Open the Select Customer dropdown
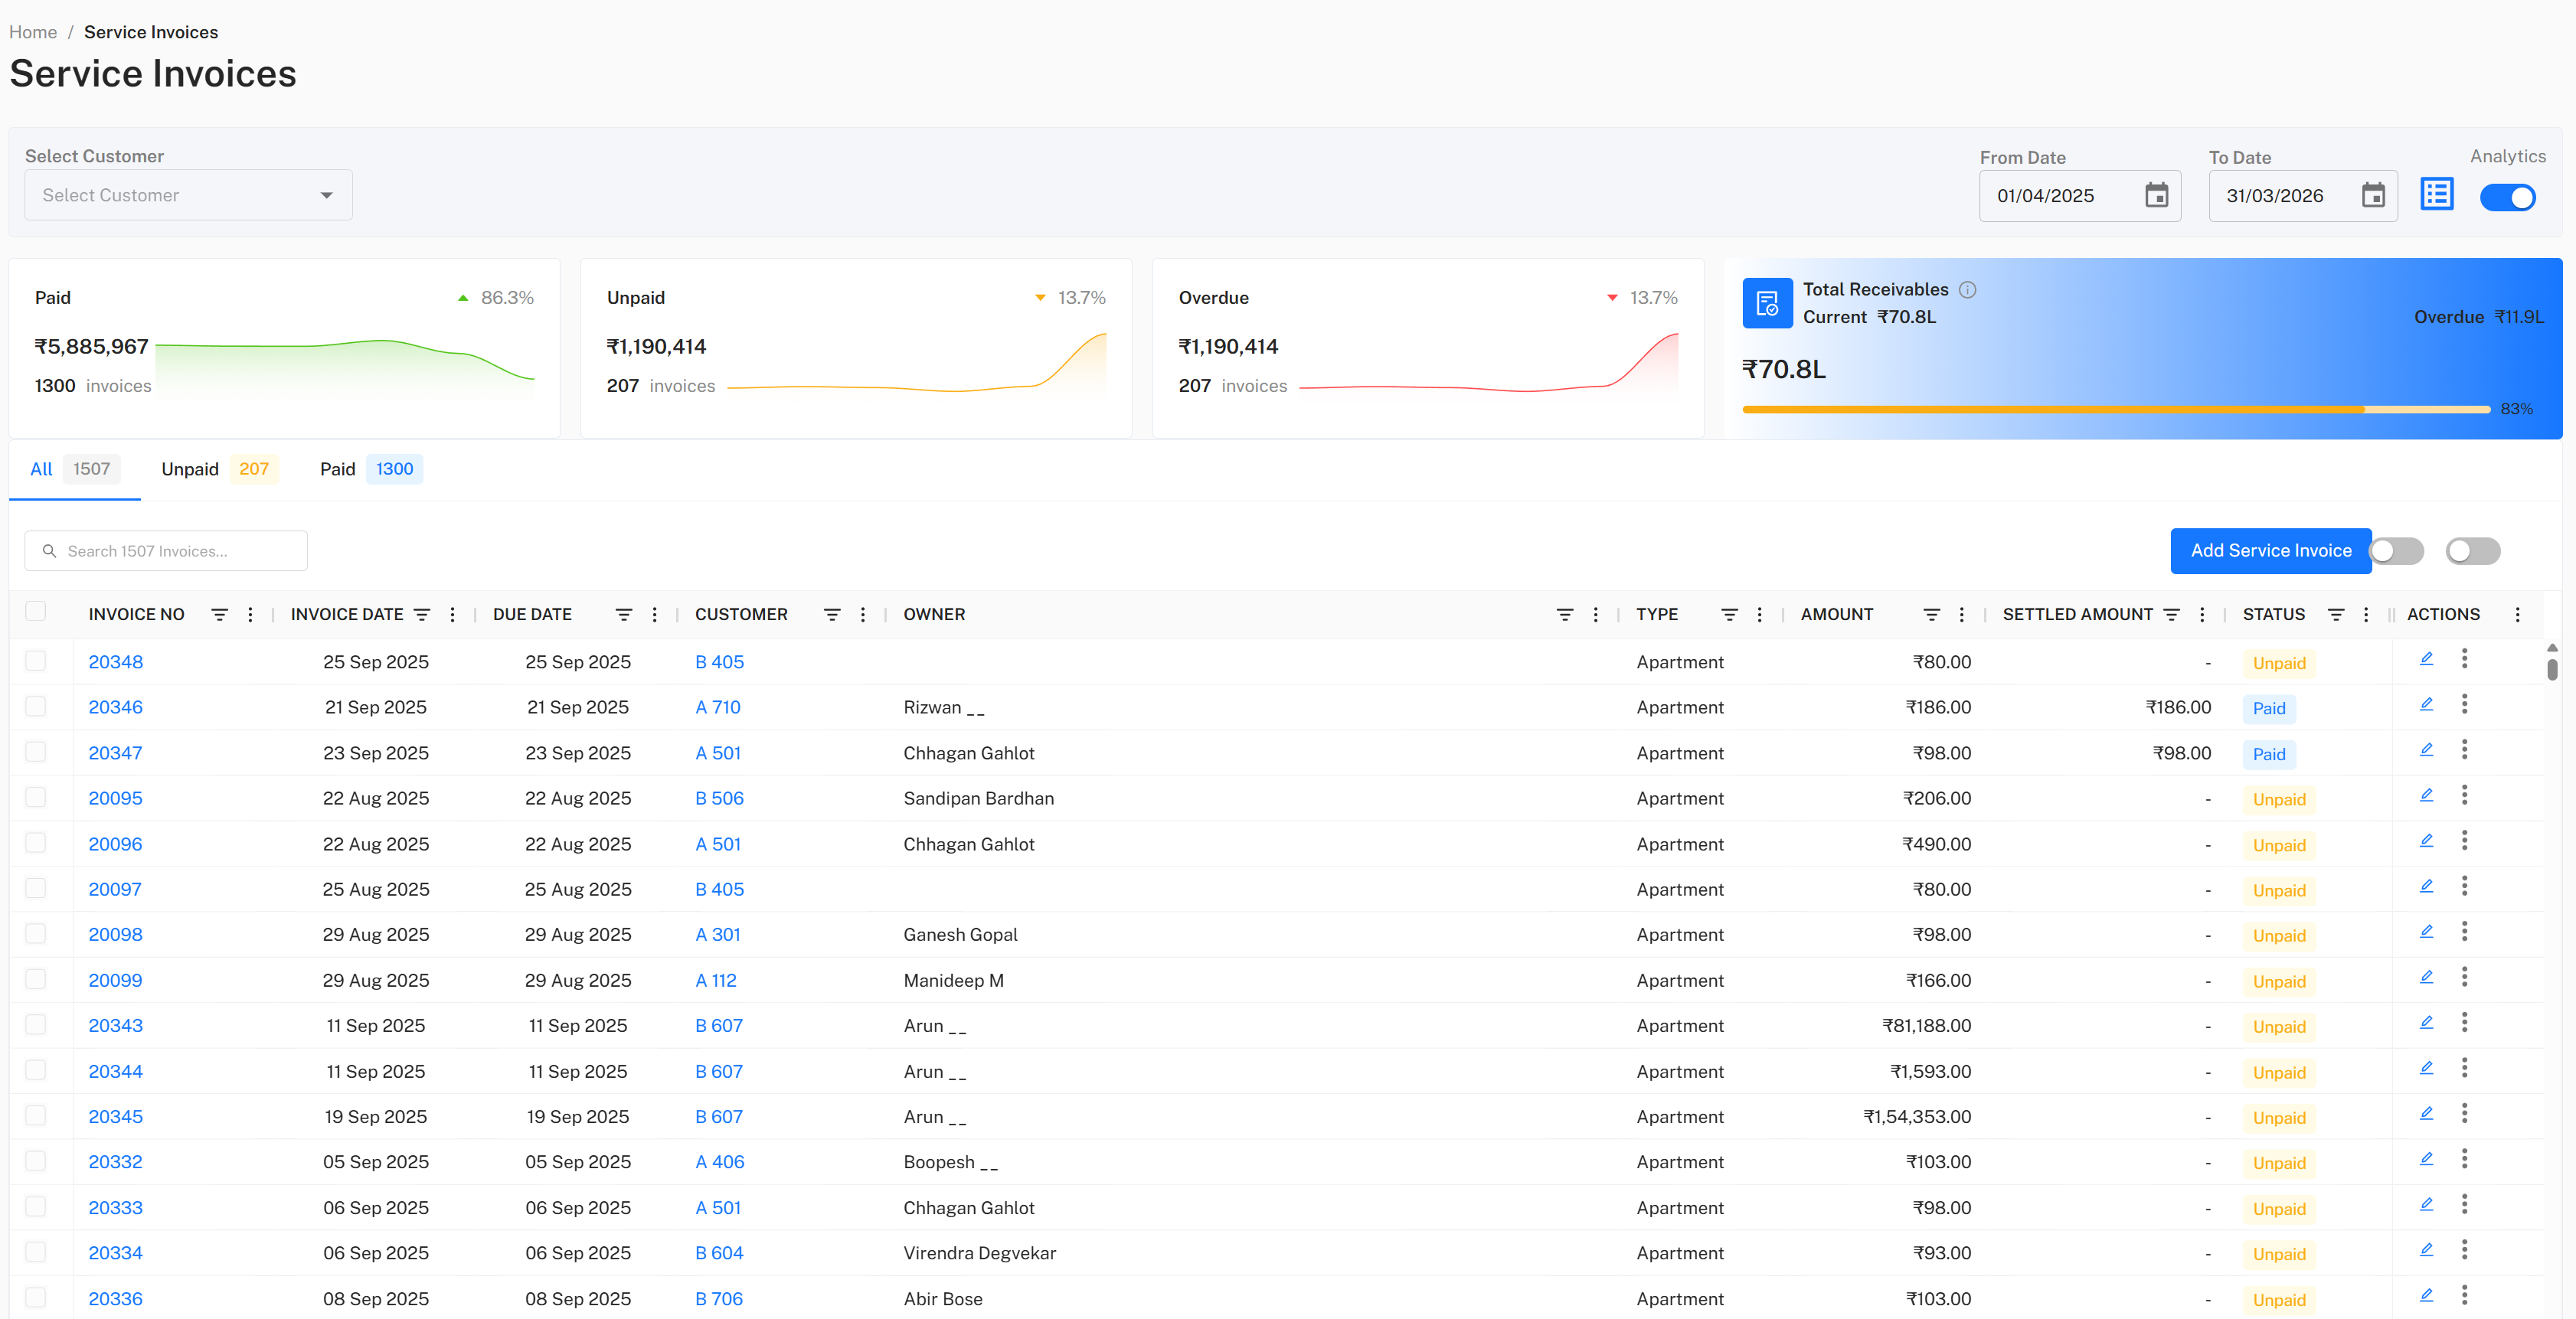 click(187, 195)
